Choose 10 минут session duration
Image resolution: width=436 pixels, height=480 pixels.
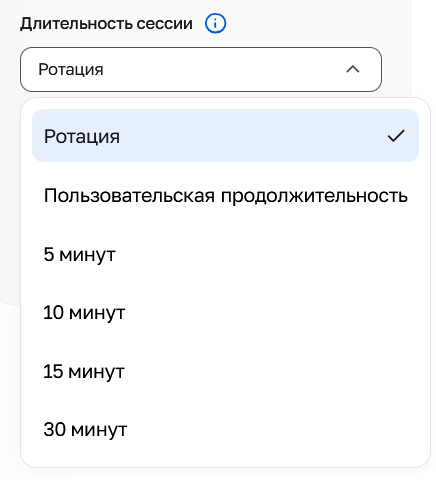pyautogui.click(x=225, y=313)
